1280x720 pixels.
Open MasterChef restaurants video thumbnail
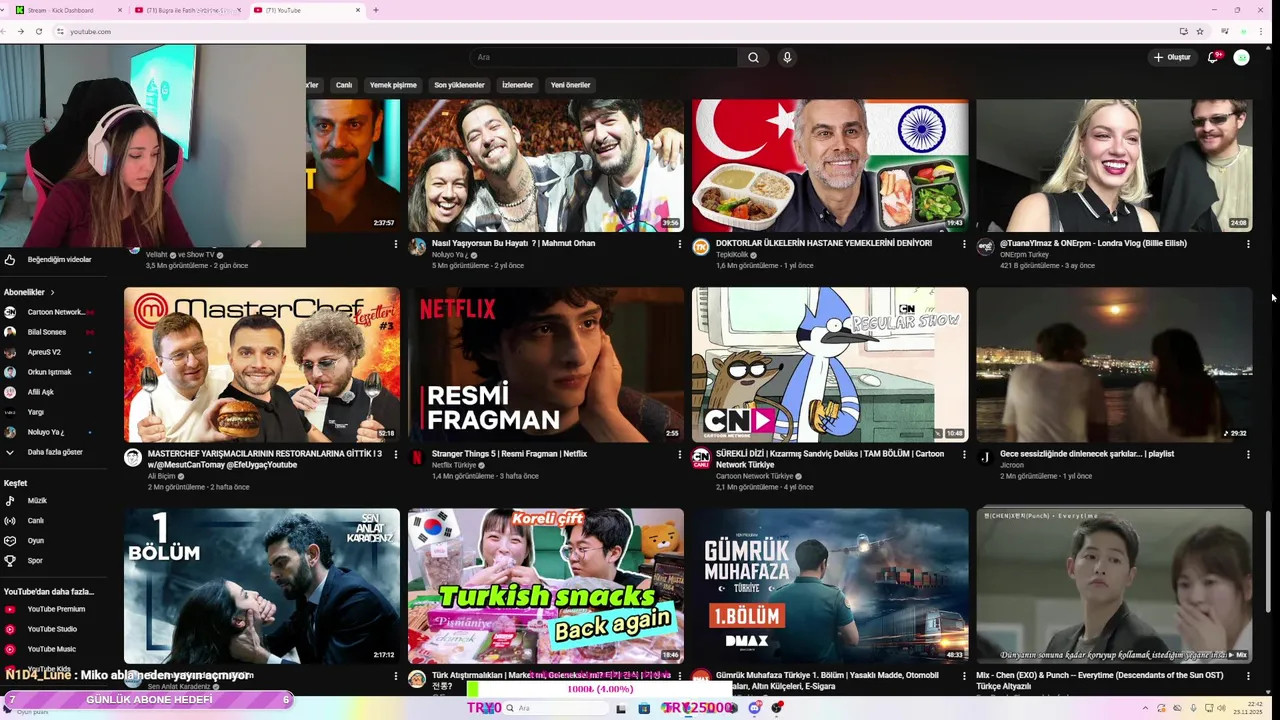(262, 365)
